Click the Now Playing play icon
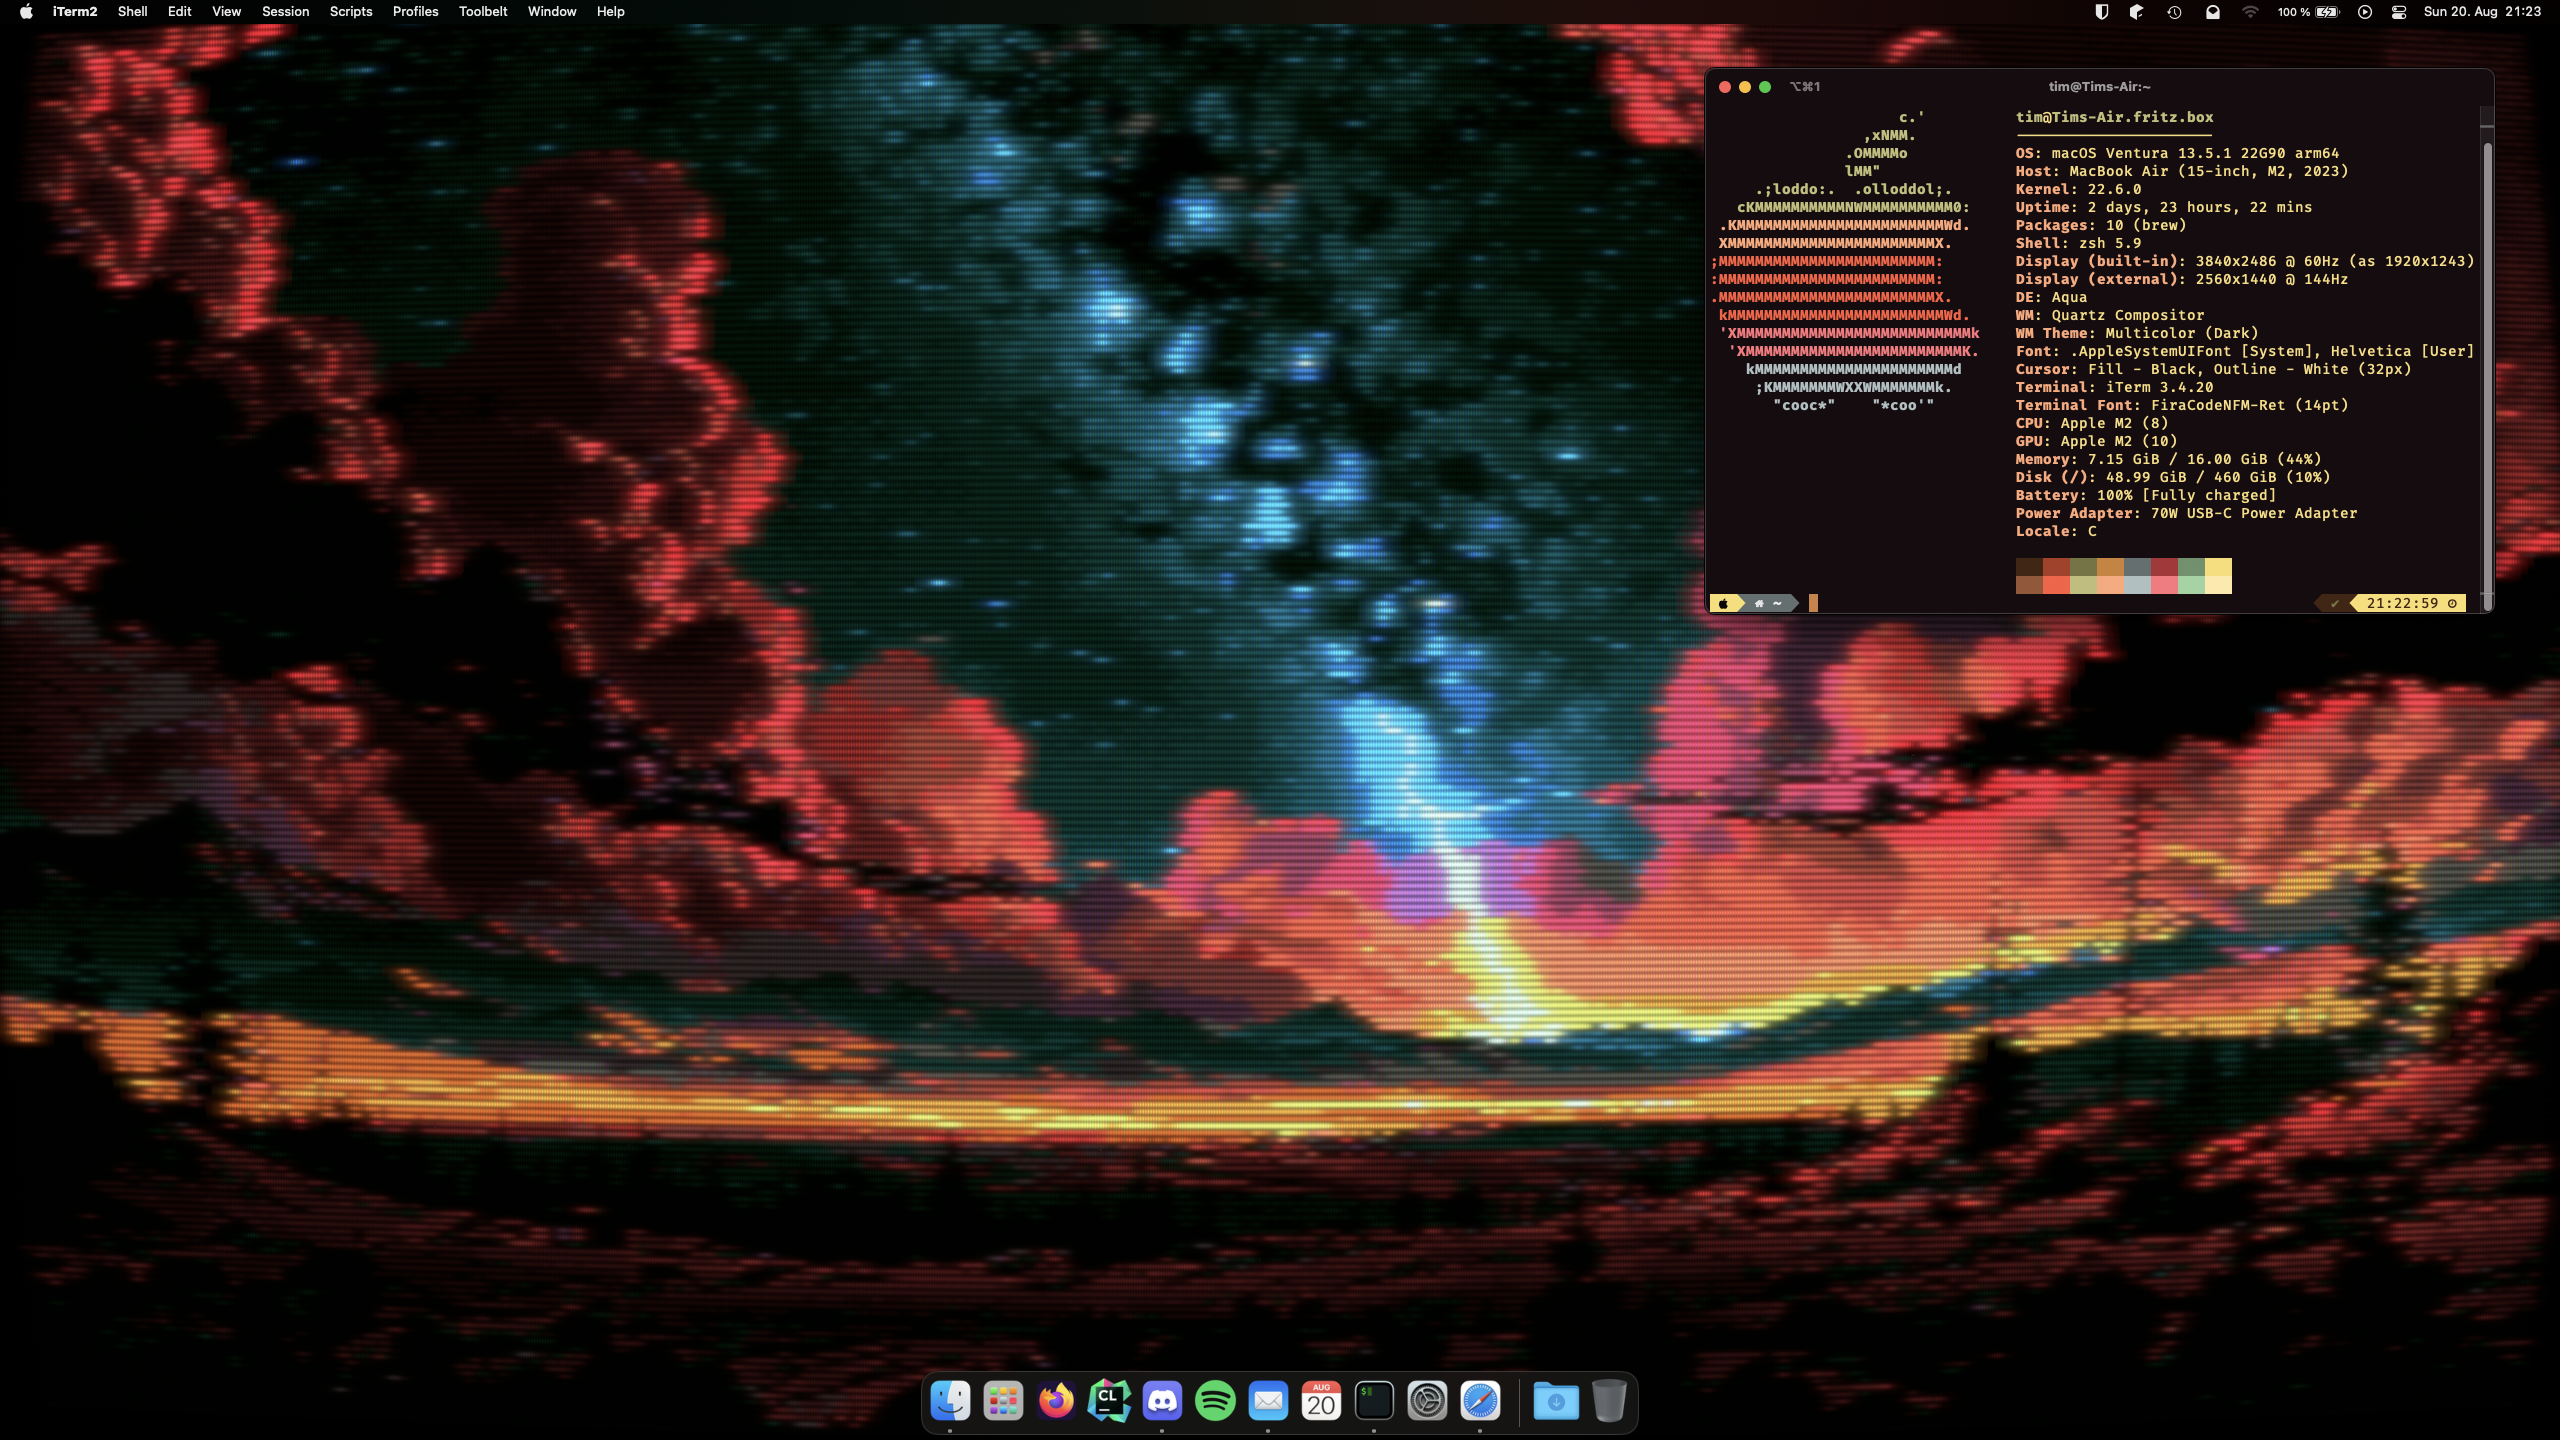This screenshot has height=1440, width=2560. click(2364, 12)
